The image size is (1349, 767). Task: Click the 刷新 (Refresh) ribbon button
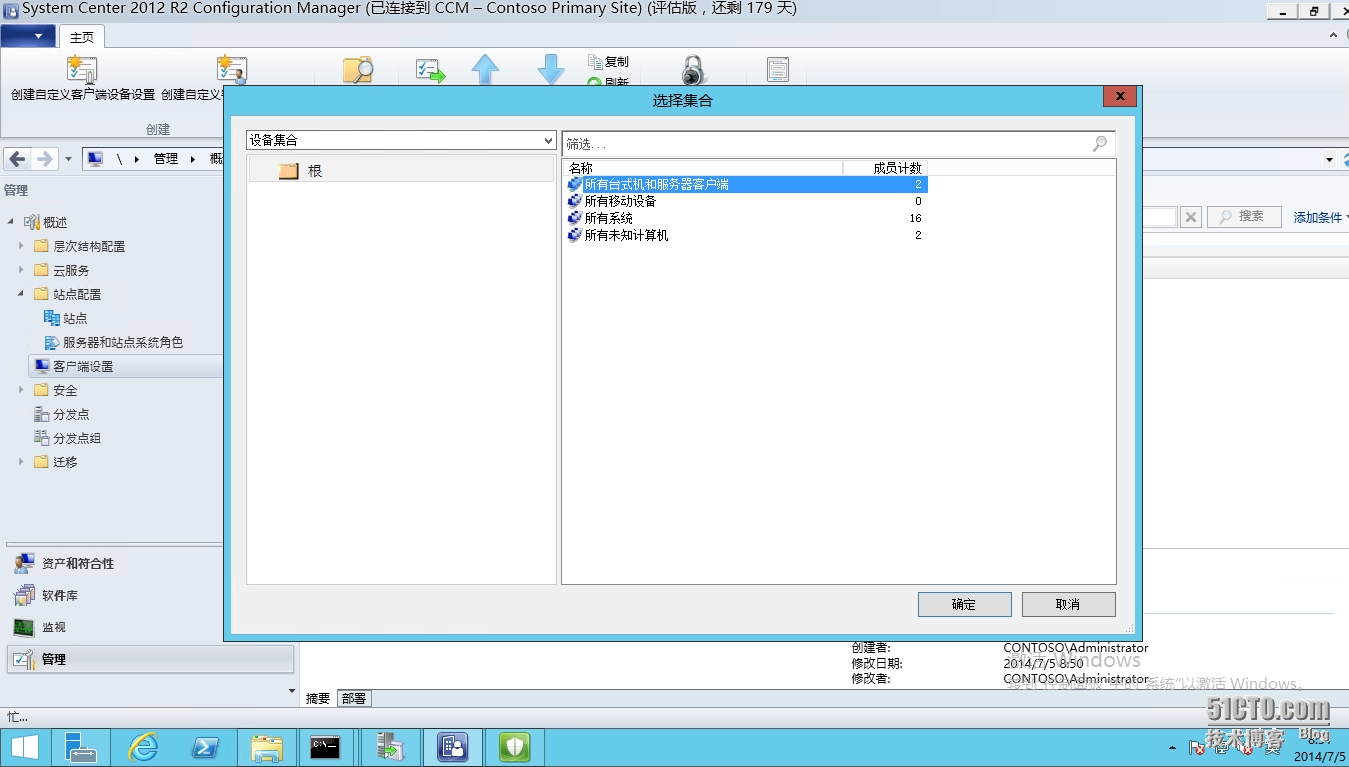(x=608, y=81)
